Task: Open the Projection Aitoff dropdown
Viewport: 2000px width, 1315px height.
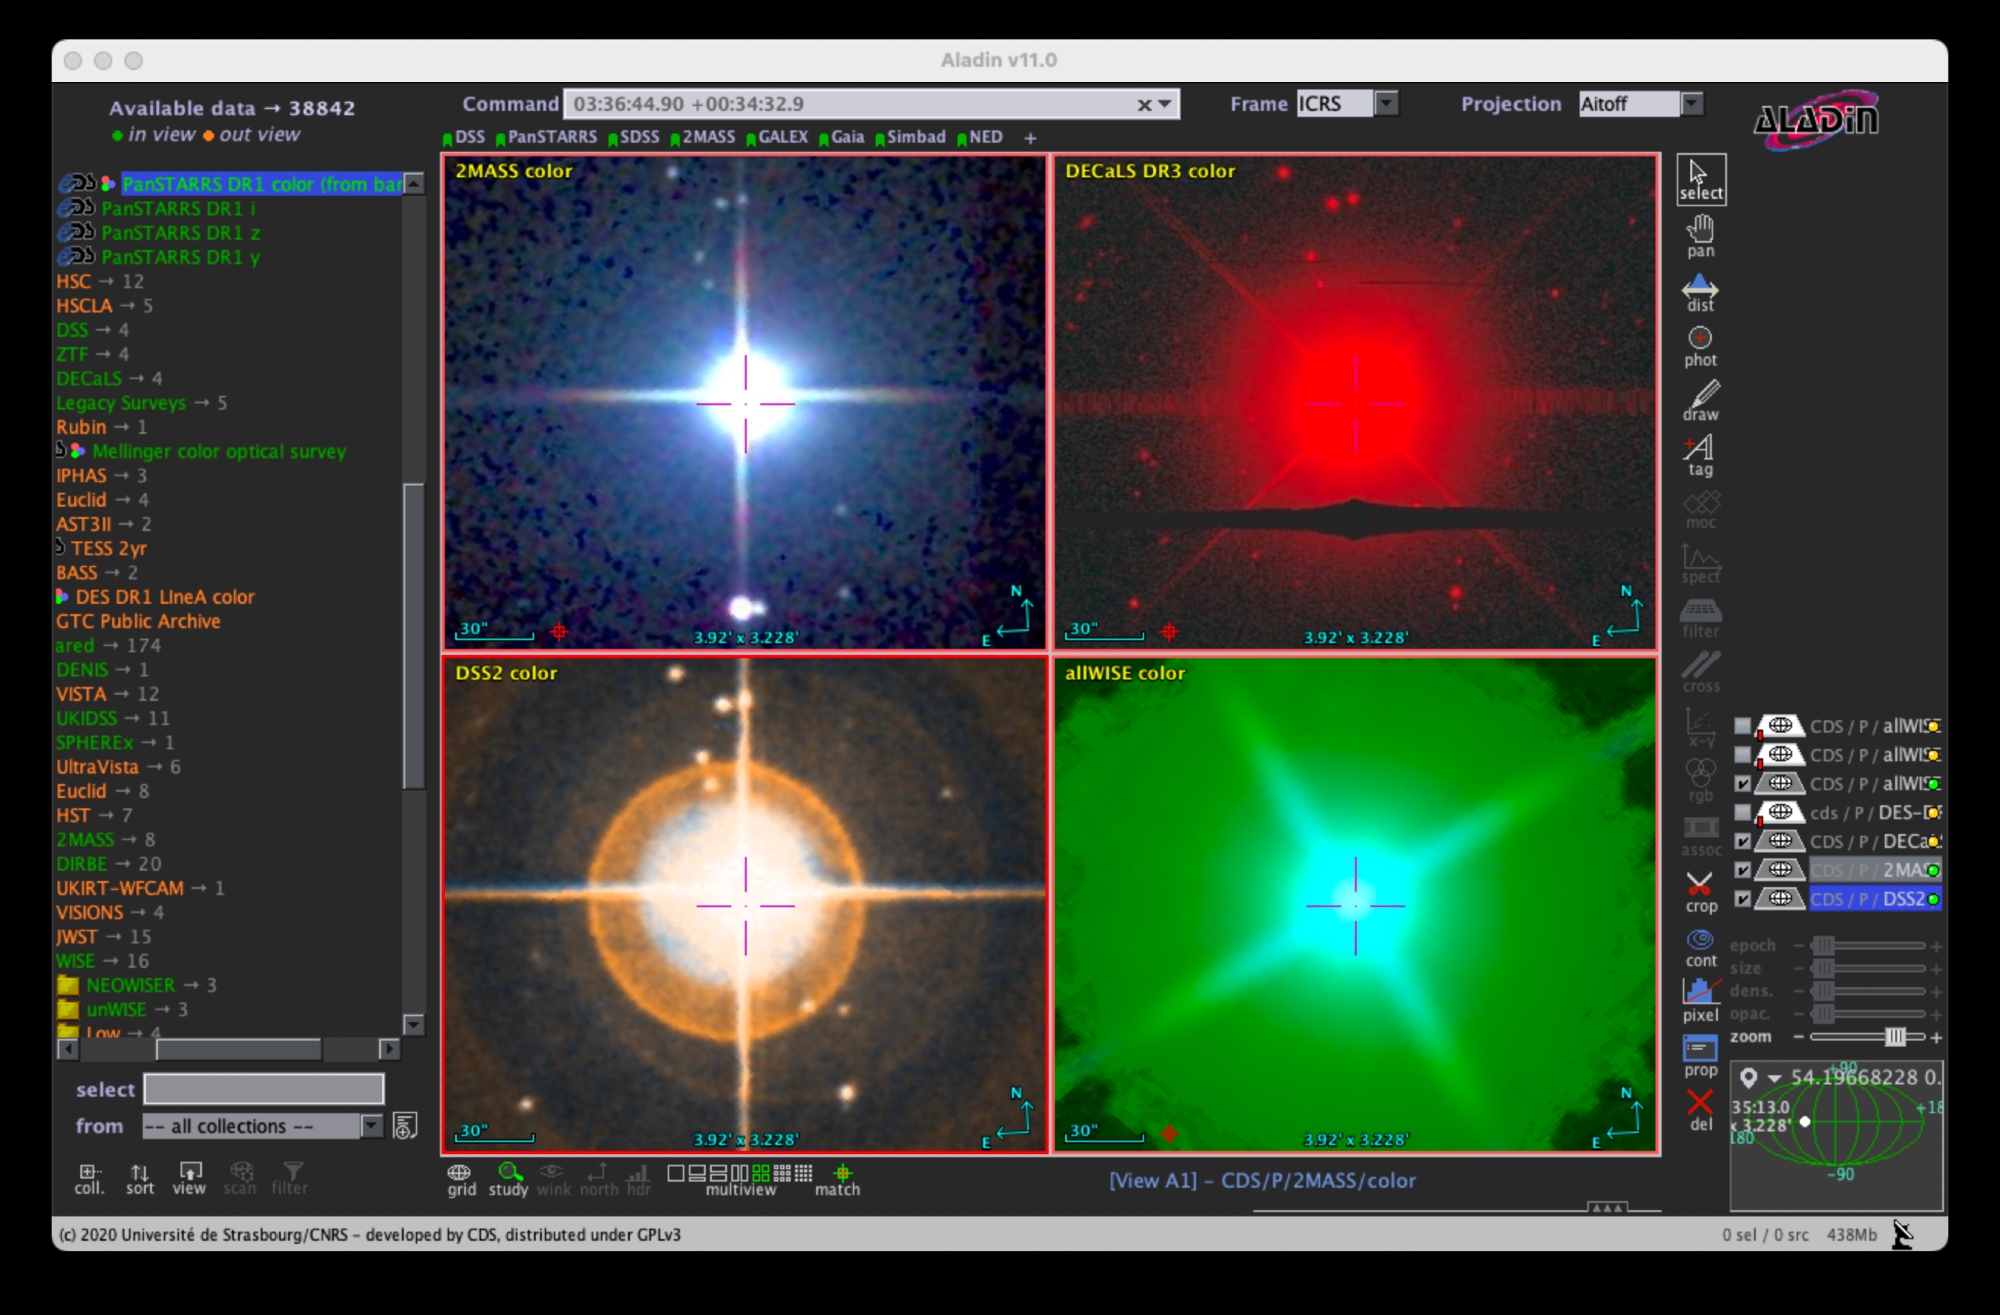Action: tap(1692, 104)
